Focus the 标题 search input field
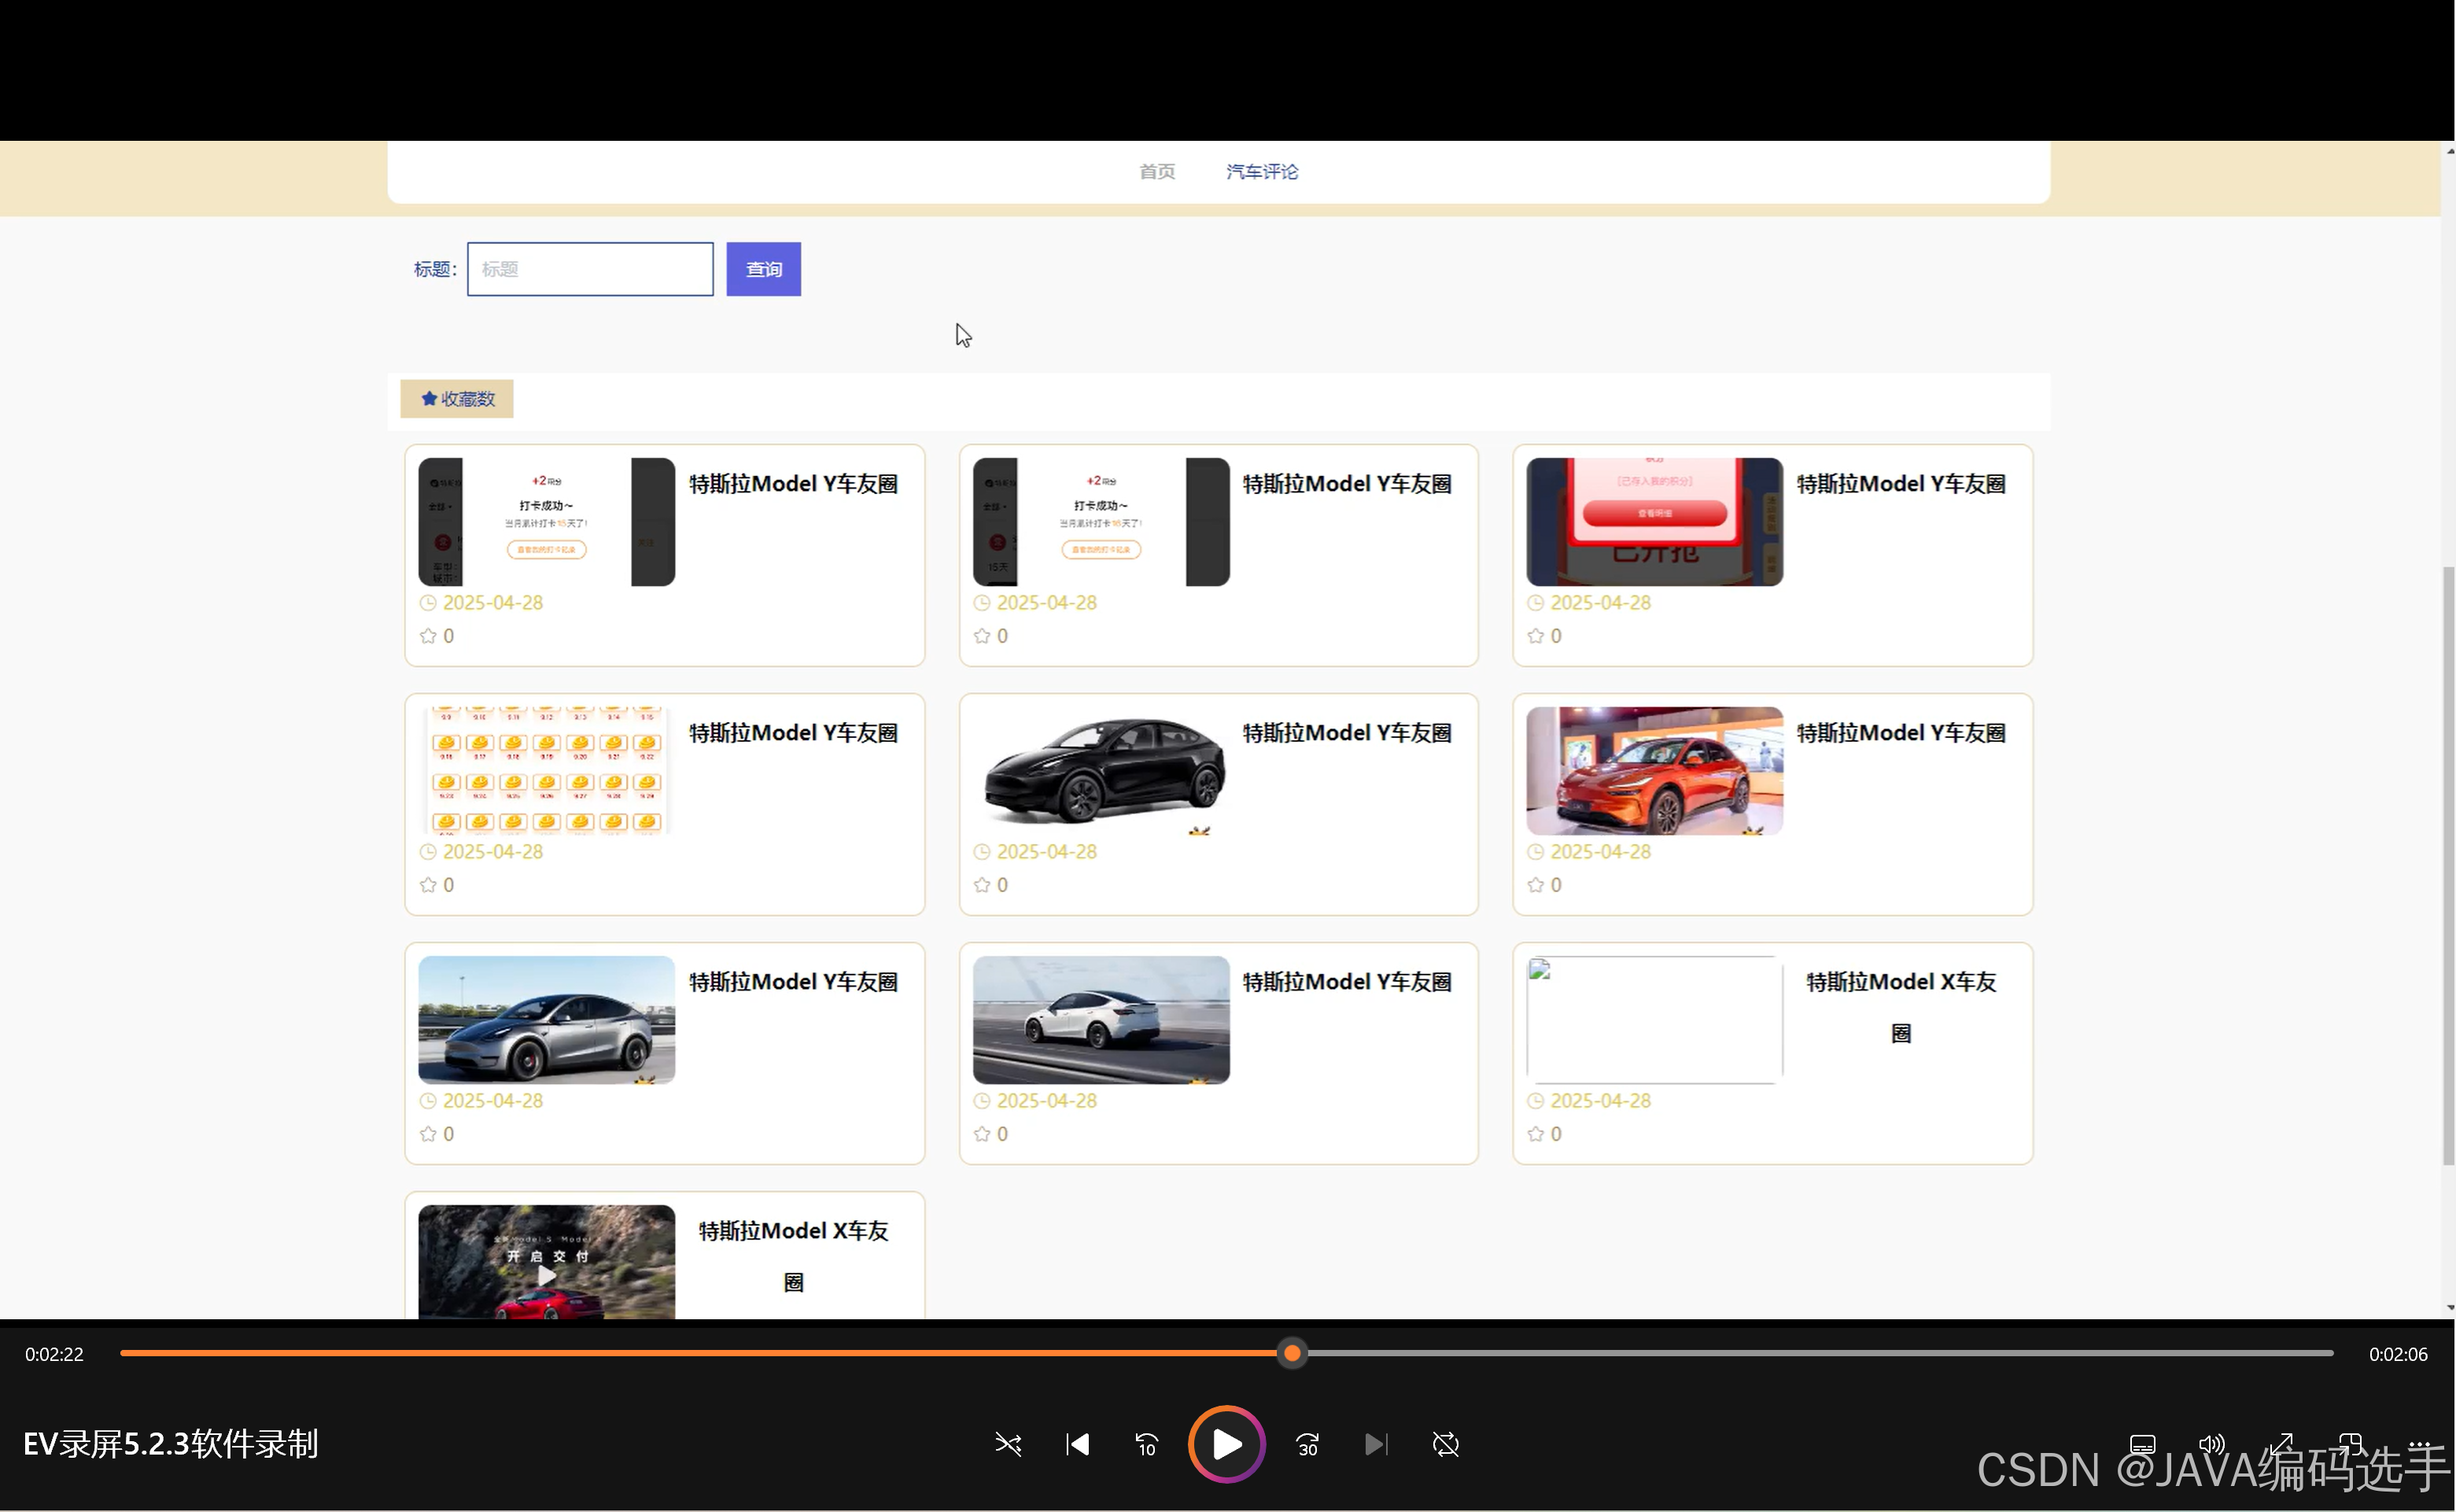This screenshot has width=2456, height=1512. pos(590,269)
